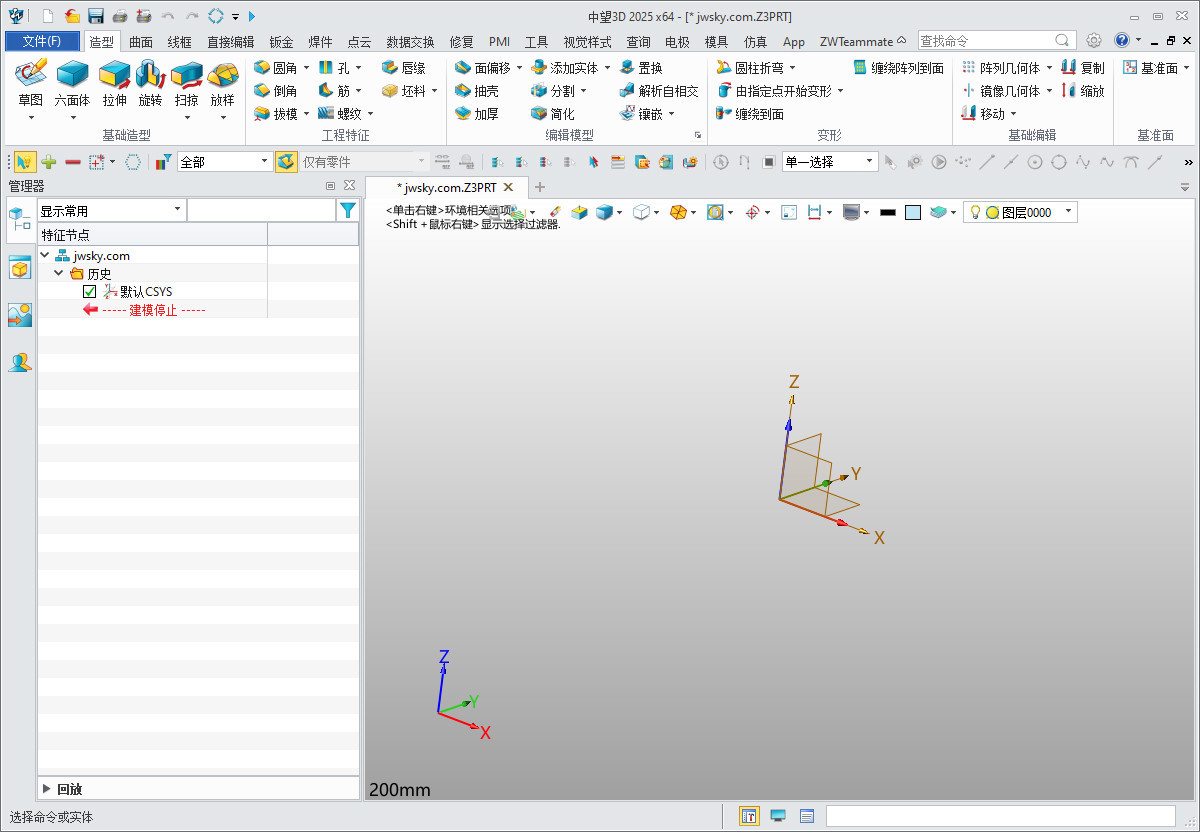Click the 查找命令 search field
The image size is (1200, 832).
(x=985, y=41)
